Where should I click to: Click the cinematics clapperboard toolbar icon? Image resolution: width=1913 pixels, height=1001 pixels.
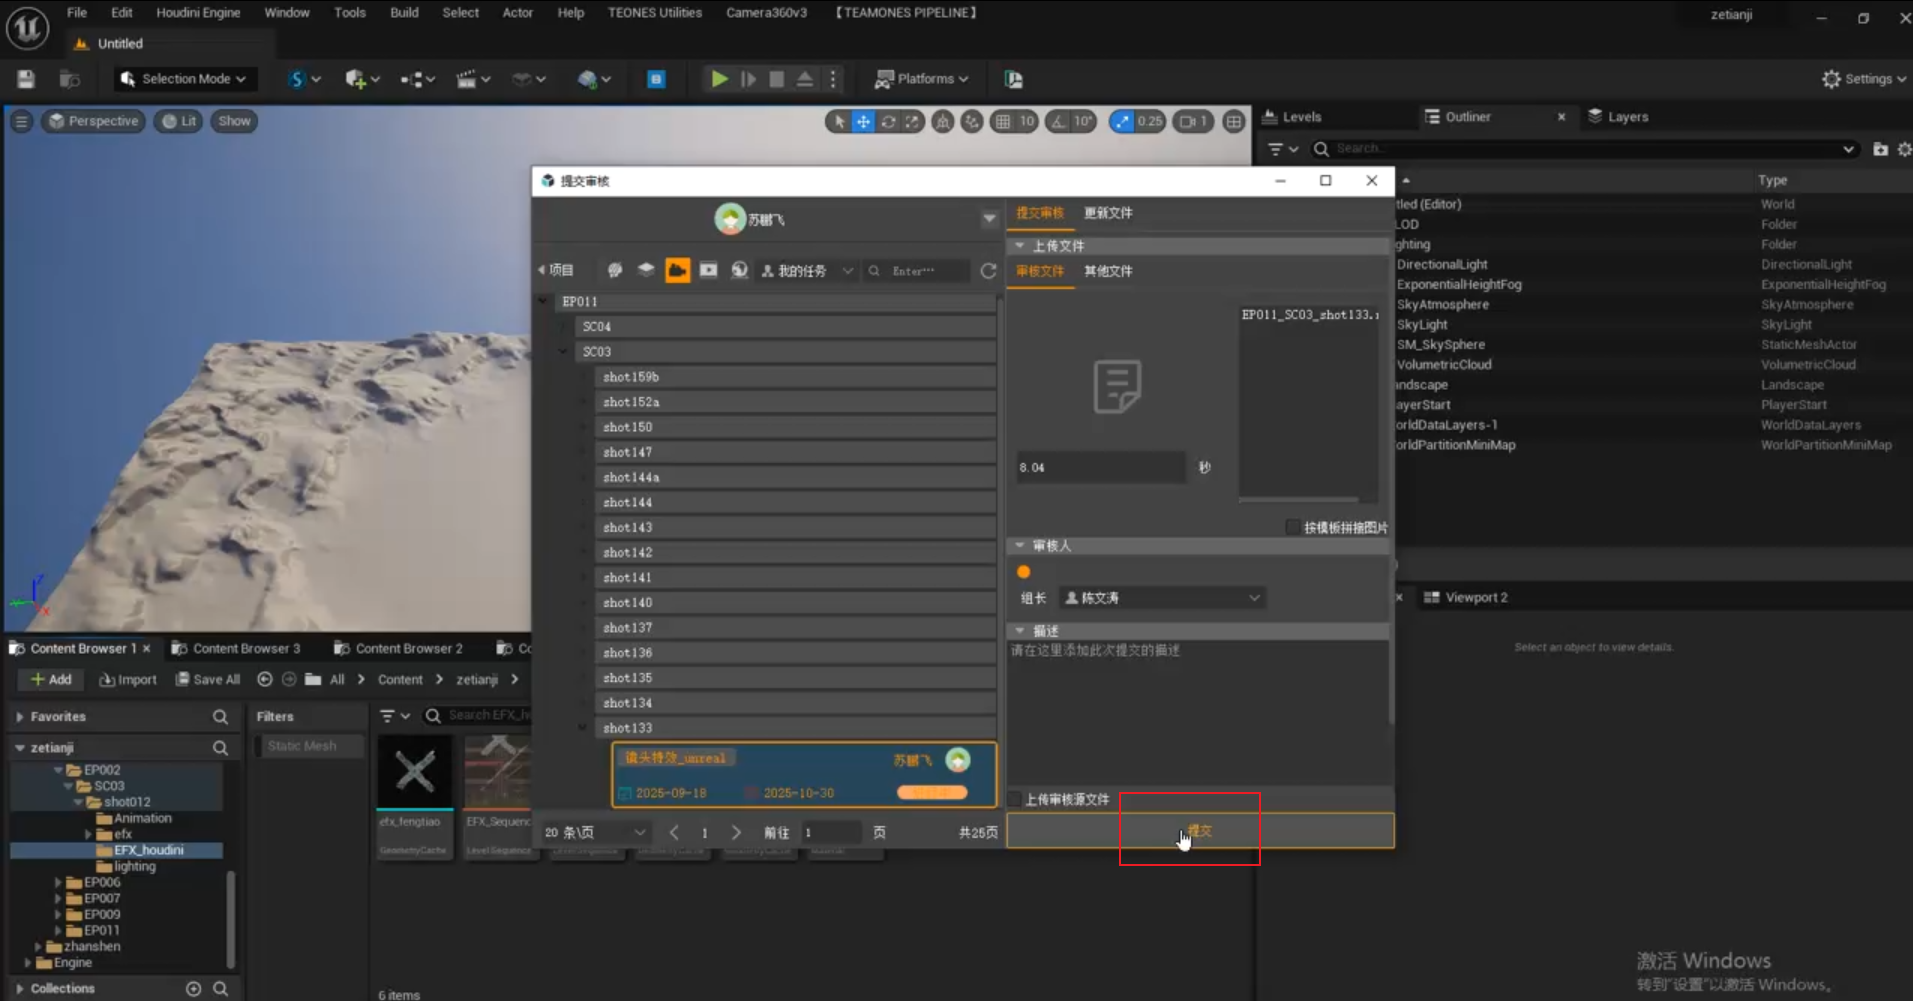[466, 79]
